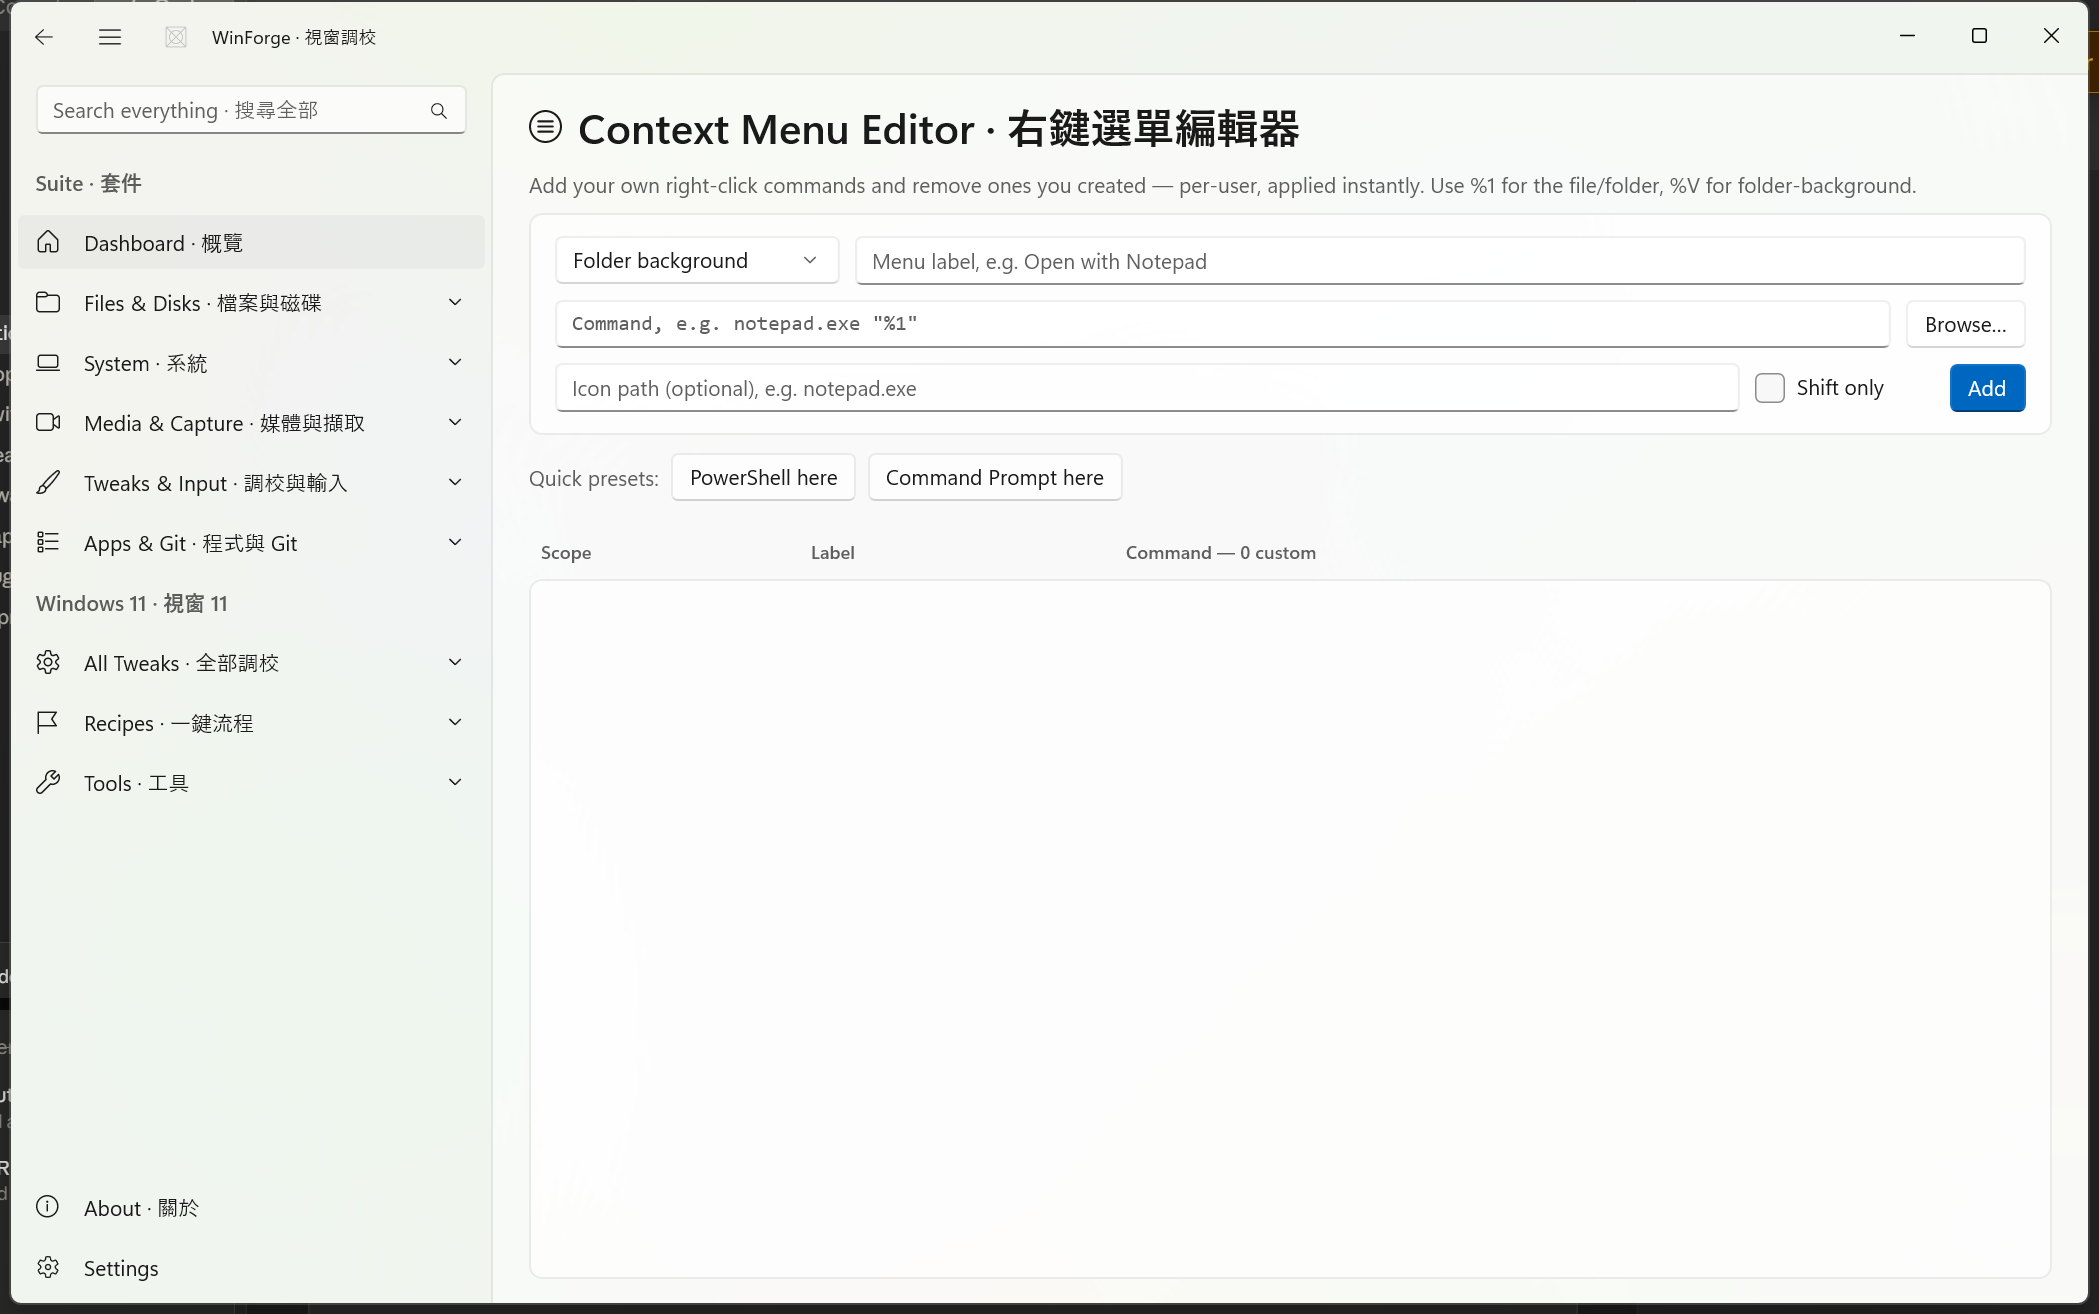Expand the Apps & Git chevron
This screenshot has width=2099, height=1314.
click(455, 542)
